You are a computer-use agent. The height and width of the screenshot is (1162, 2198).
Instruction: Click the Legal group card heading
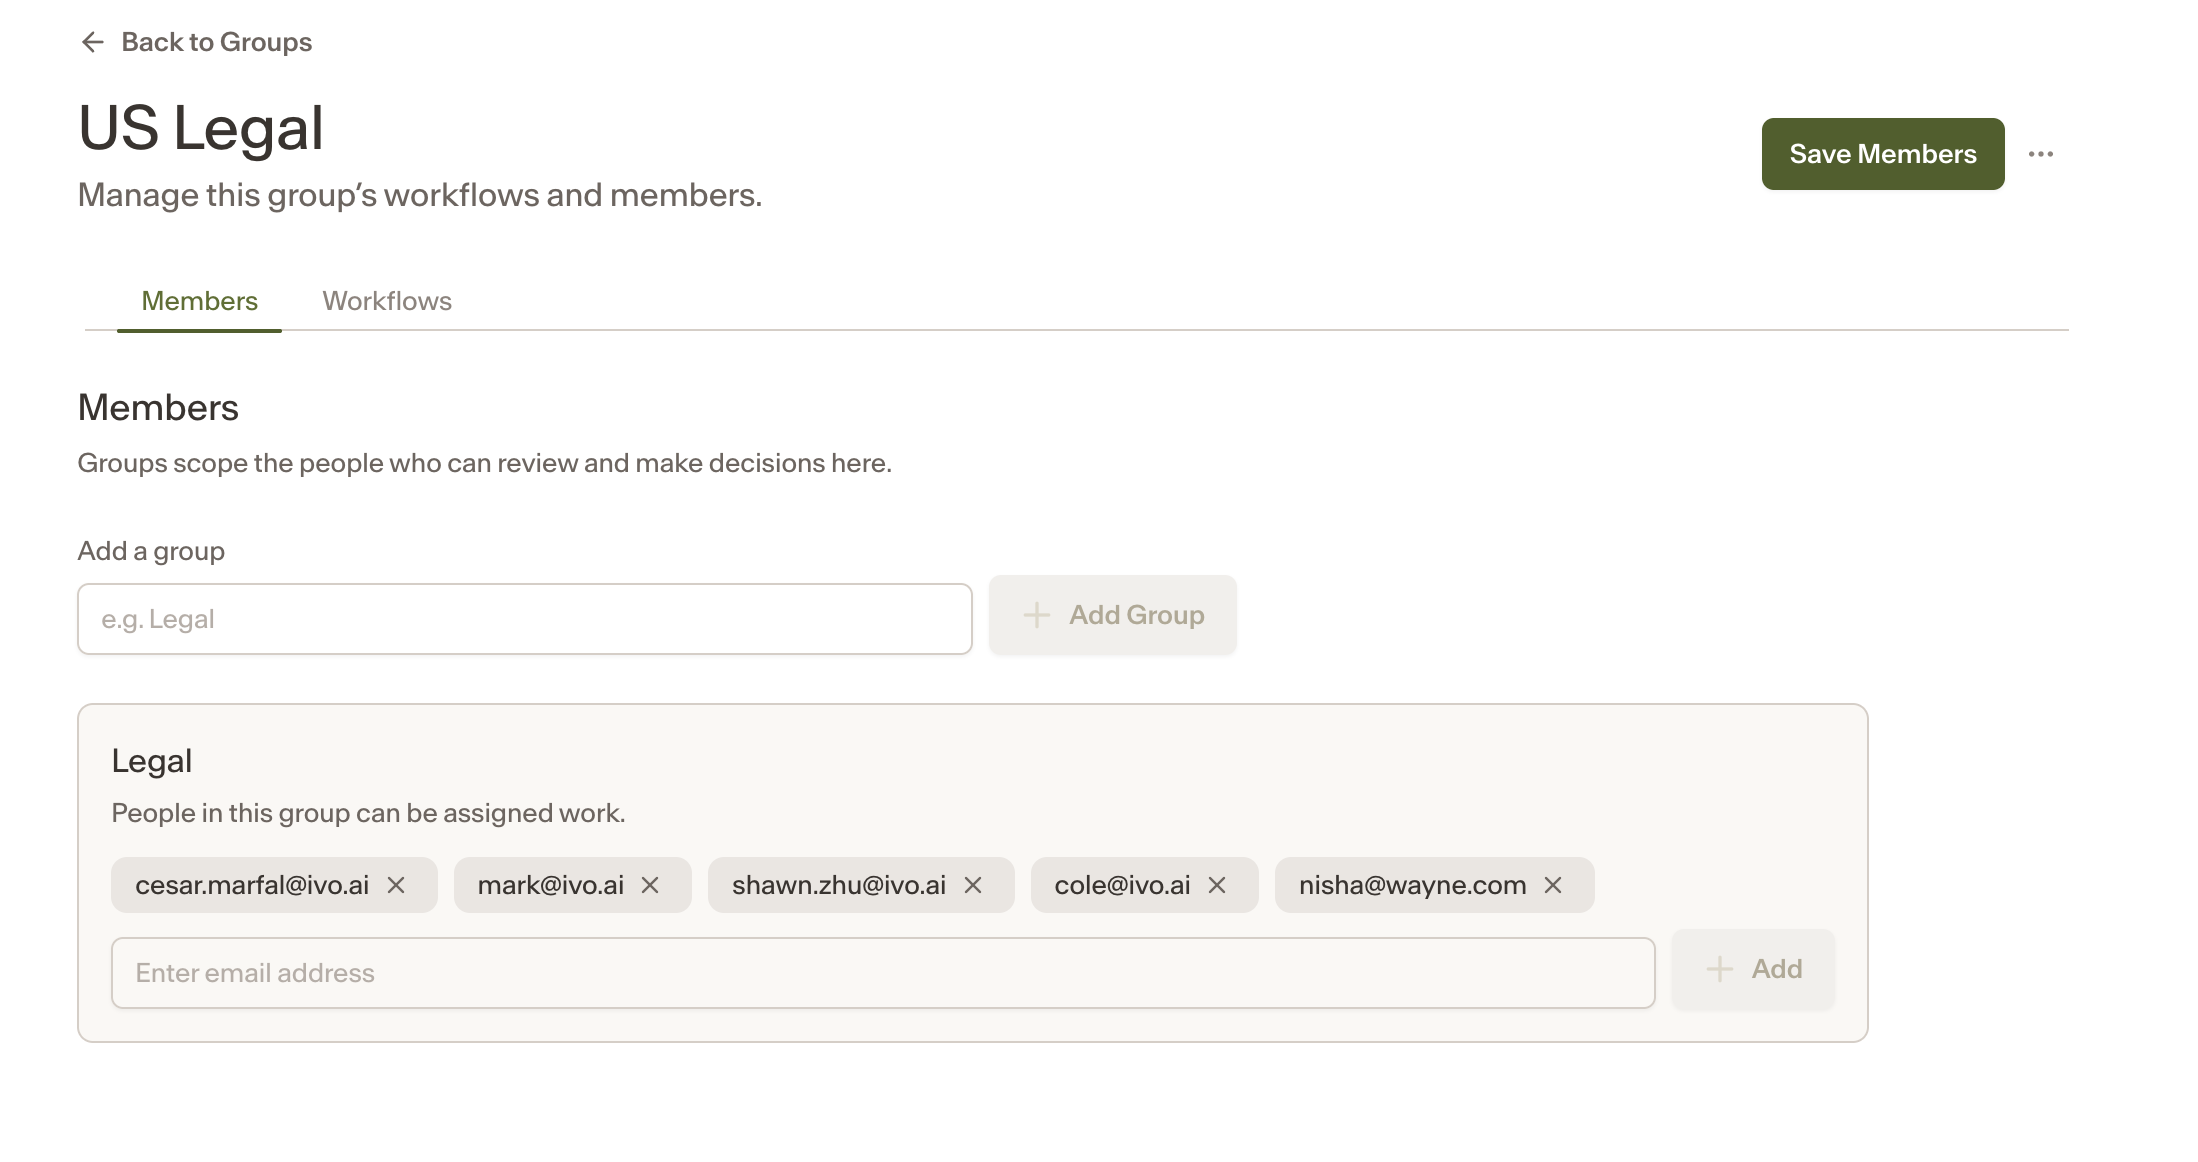tap(152, 761)
